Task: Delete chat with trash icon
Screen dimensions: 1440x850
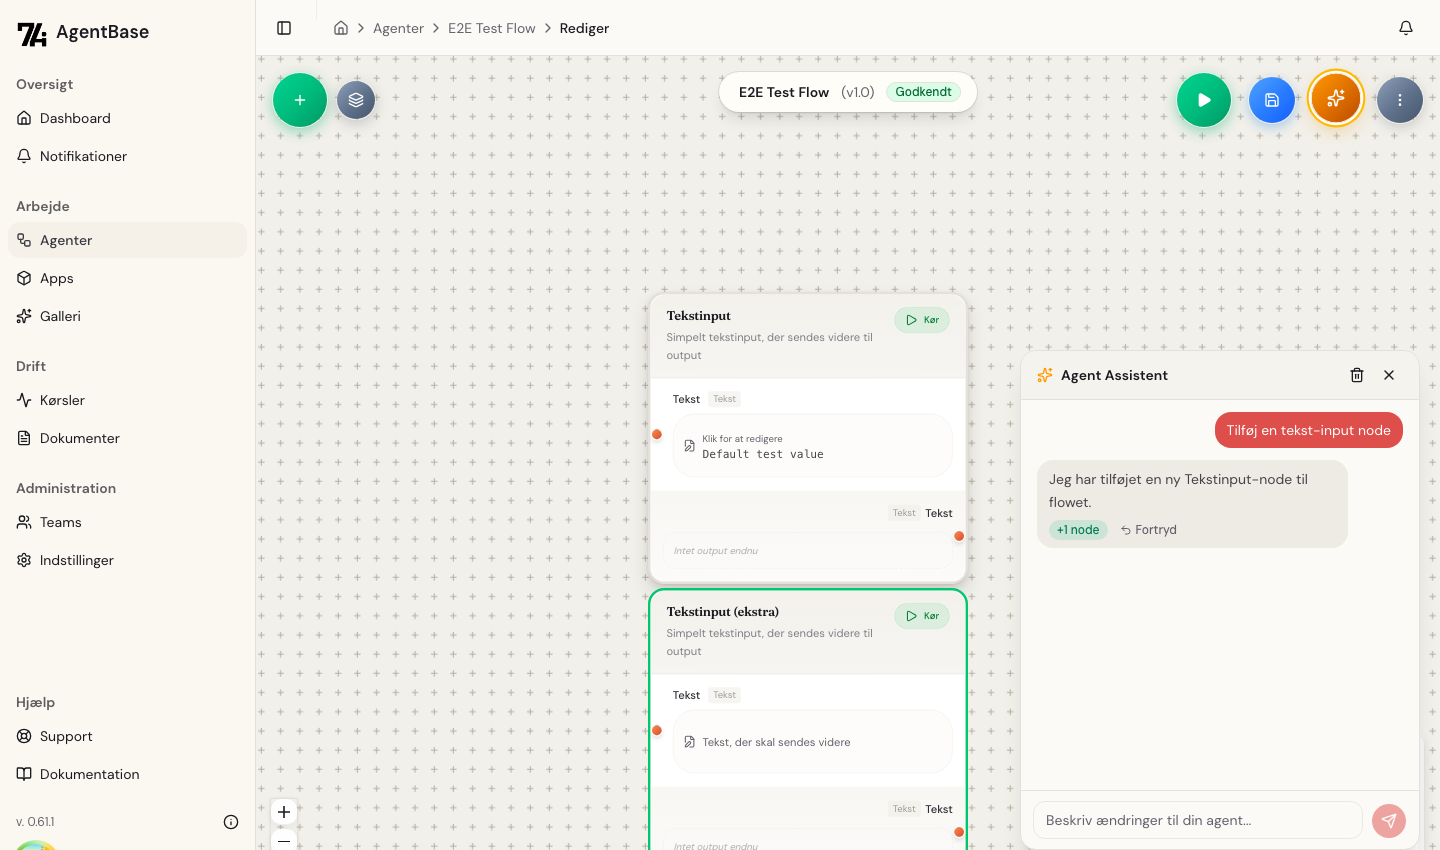Action: click(x=1357, y=375)
